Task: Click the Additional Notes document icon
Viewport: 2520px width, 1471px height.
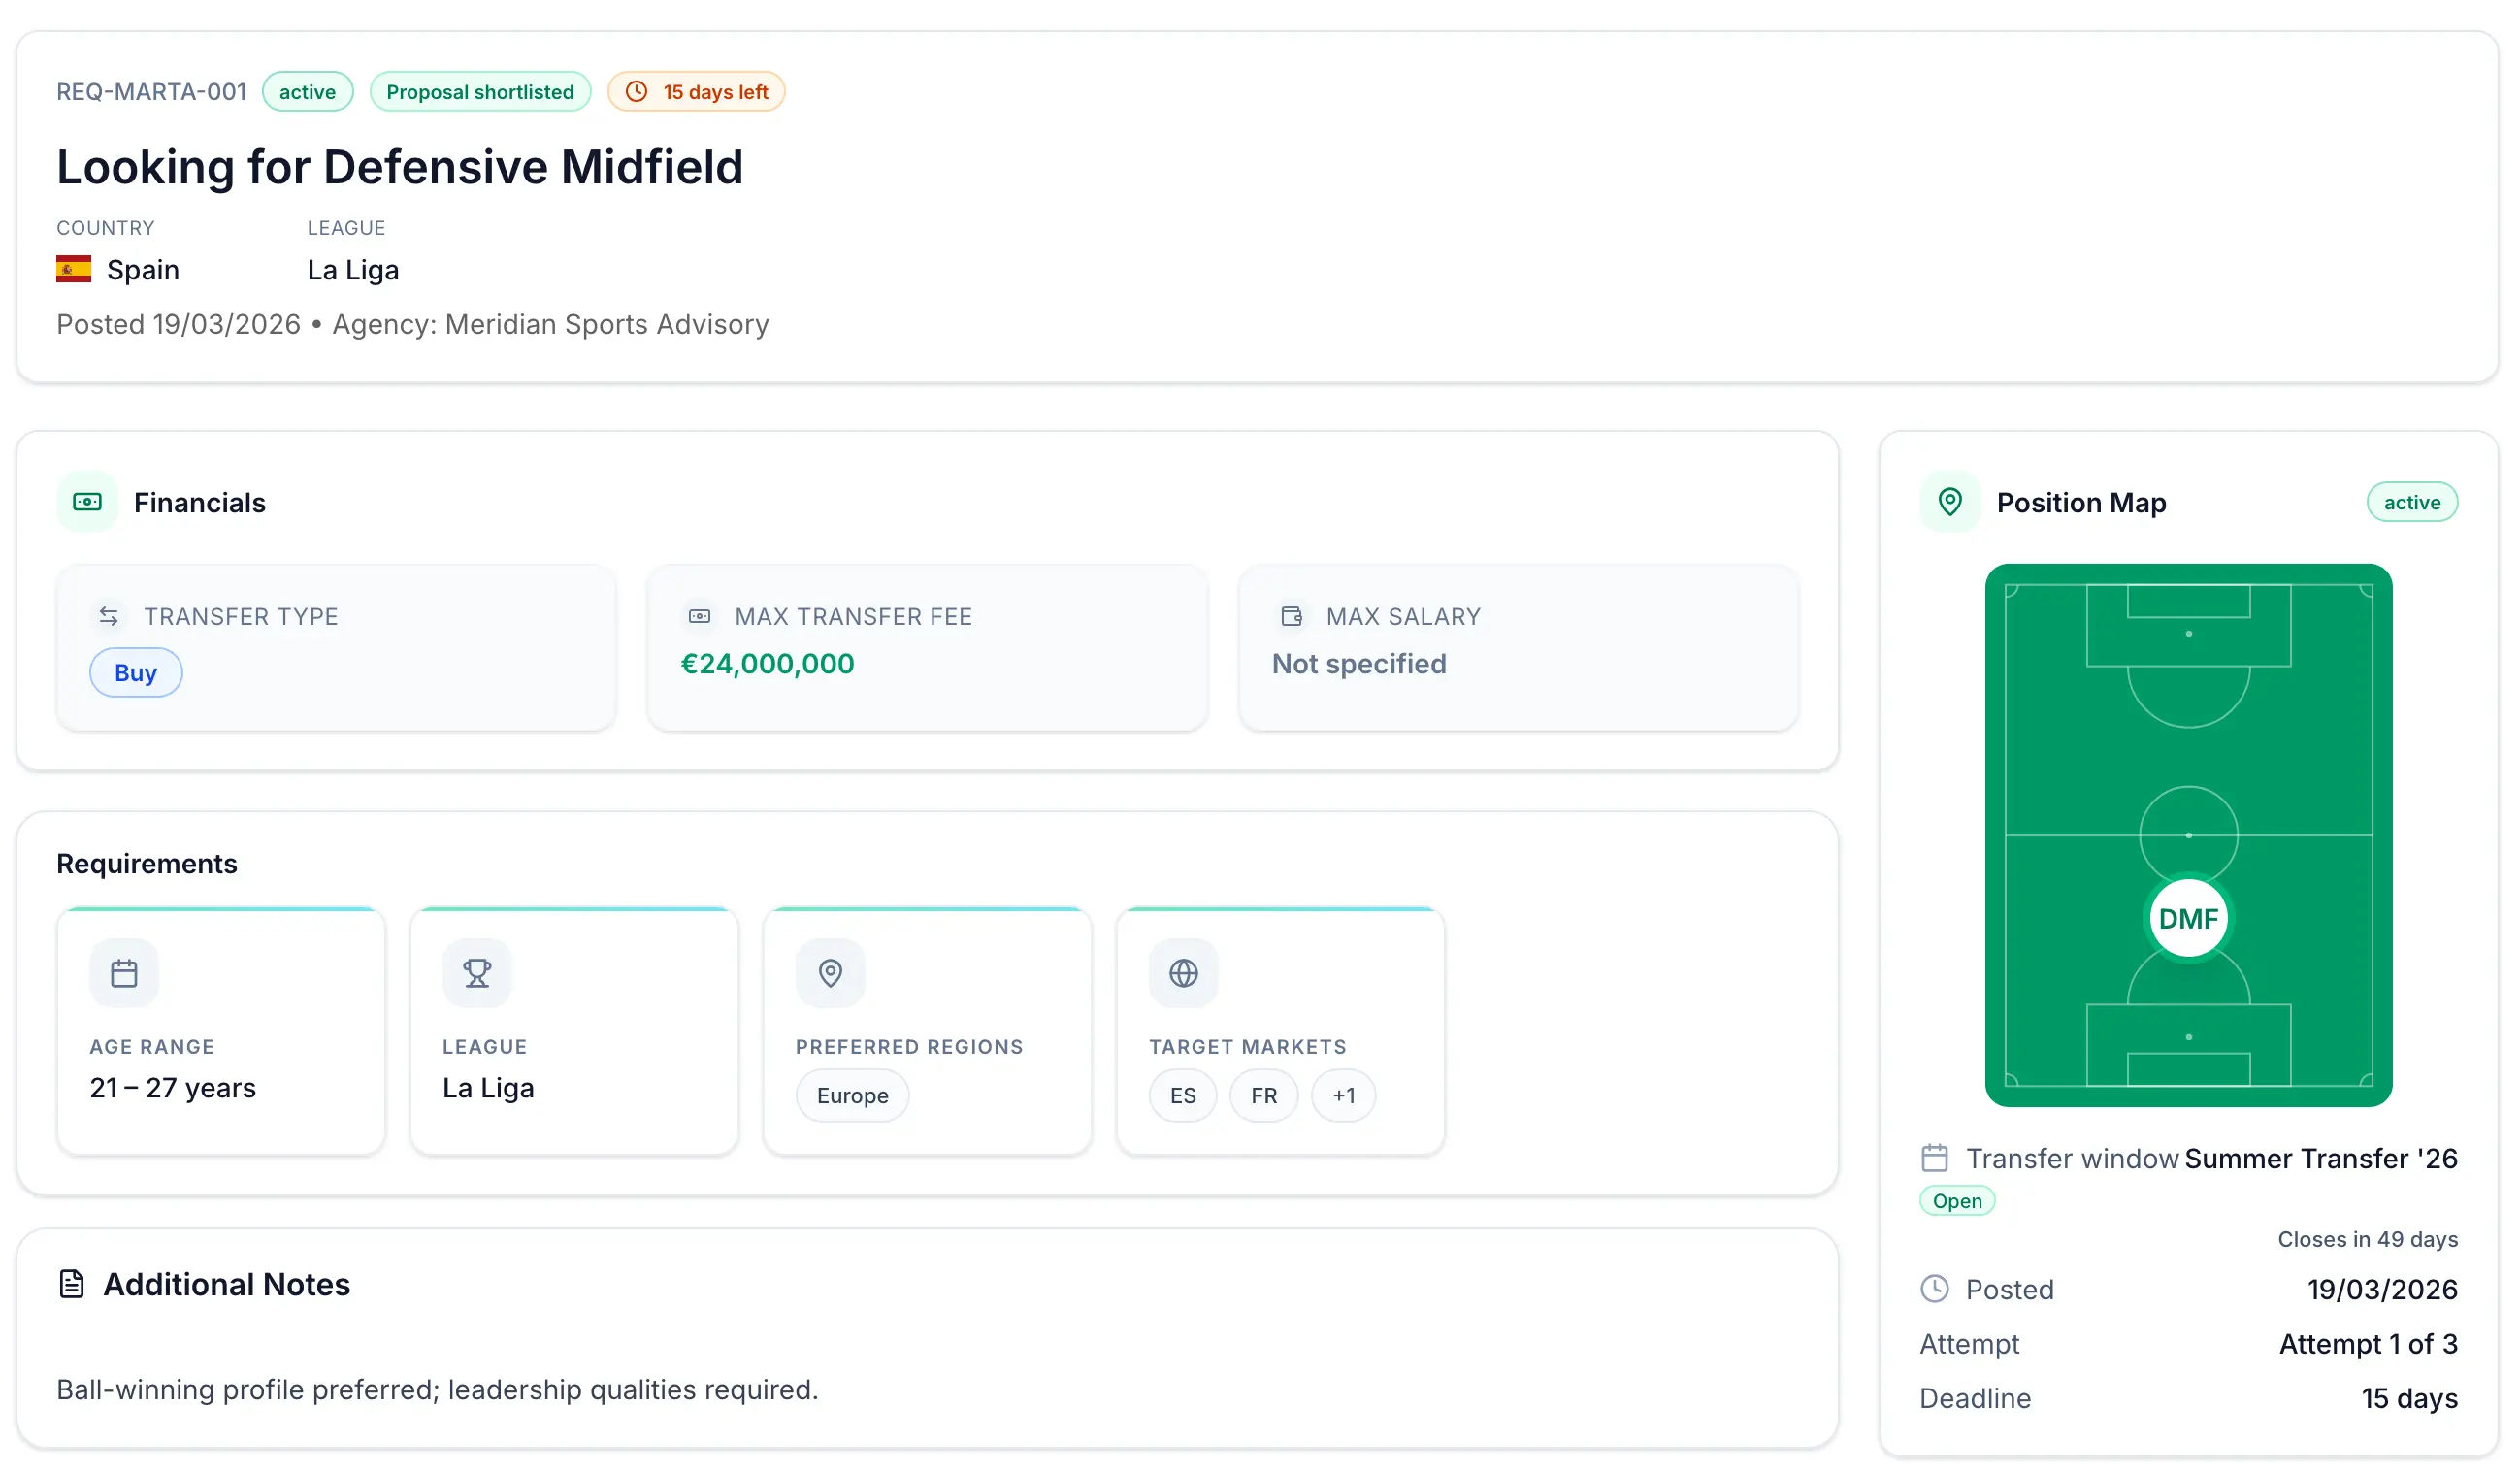Action: (x=72, y=1284)
